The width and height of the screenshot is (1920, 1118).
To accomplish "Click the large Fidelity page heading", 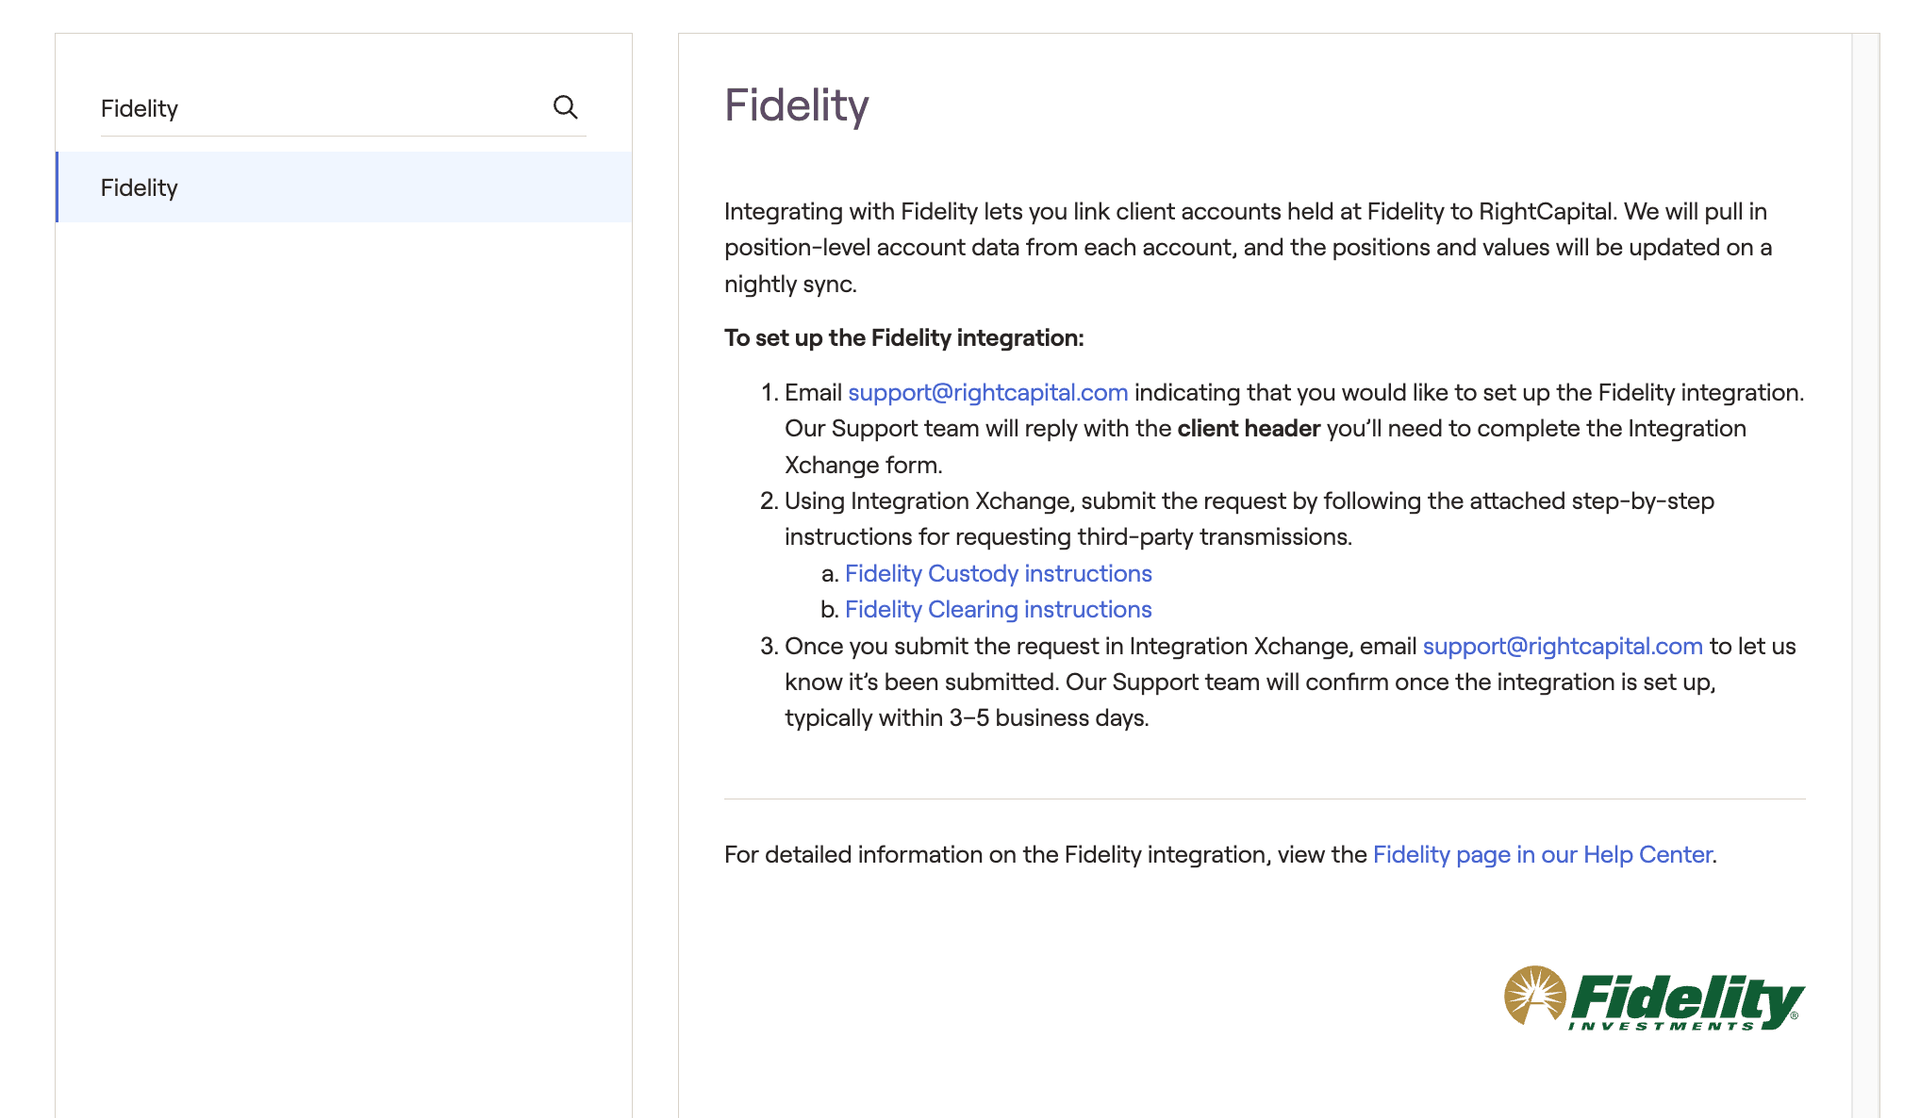I will (x=796, y=105).
